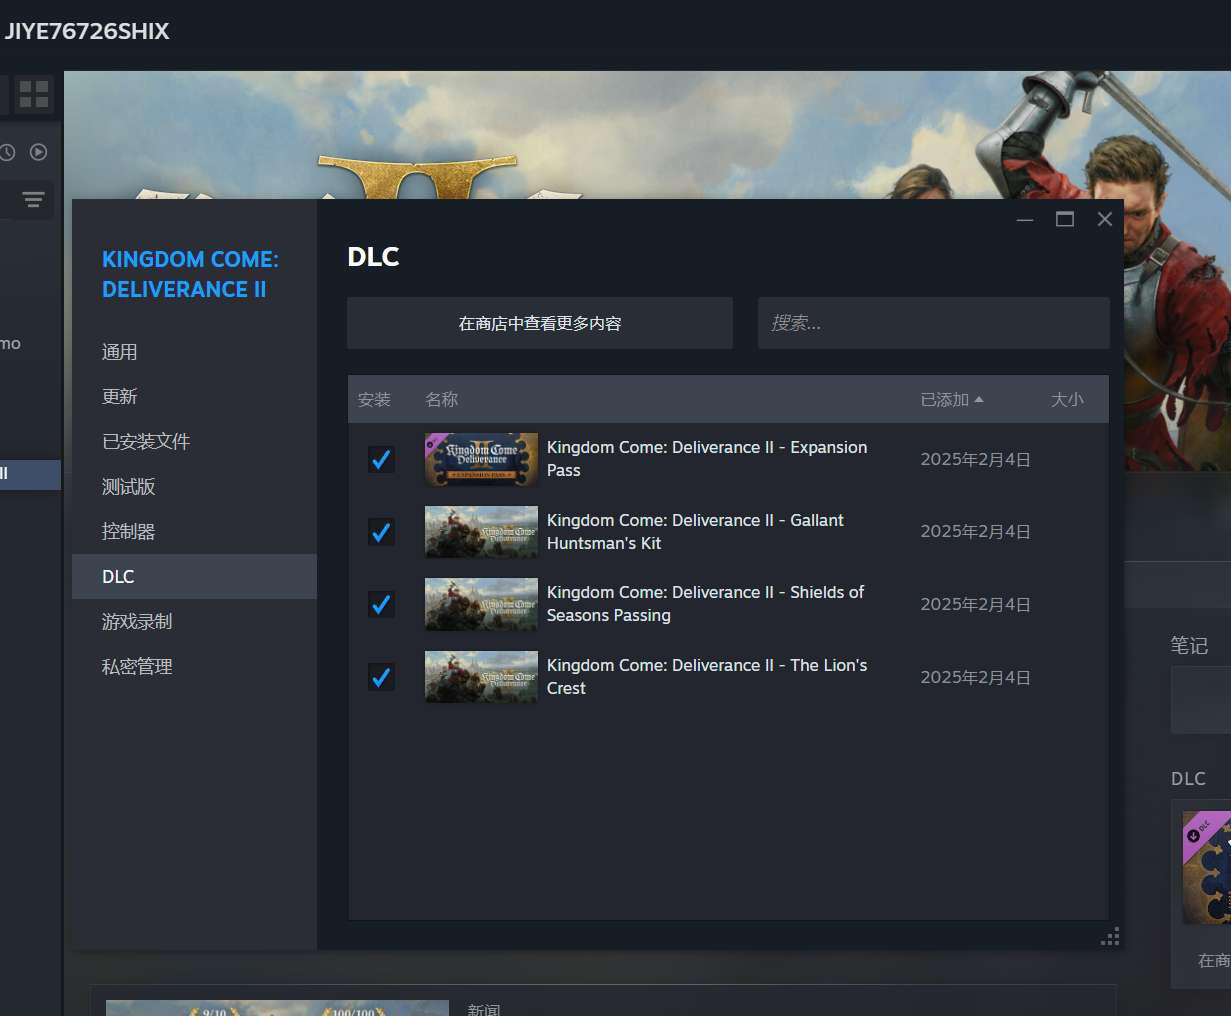Click the resize grip at dialog corner
Screen dimensions: 1231x1016
1110,936
